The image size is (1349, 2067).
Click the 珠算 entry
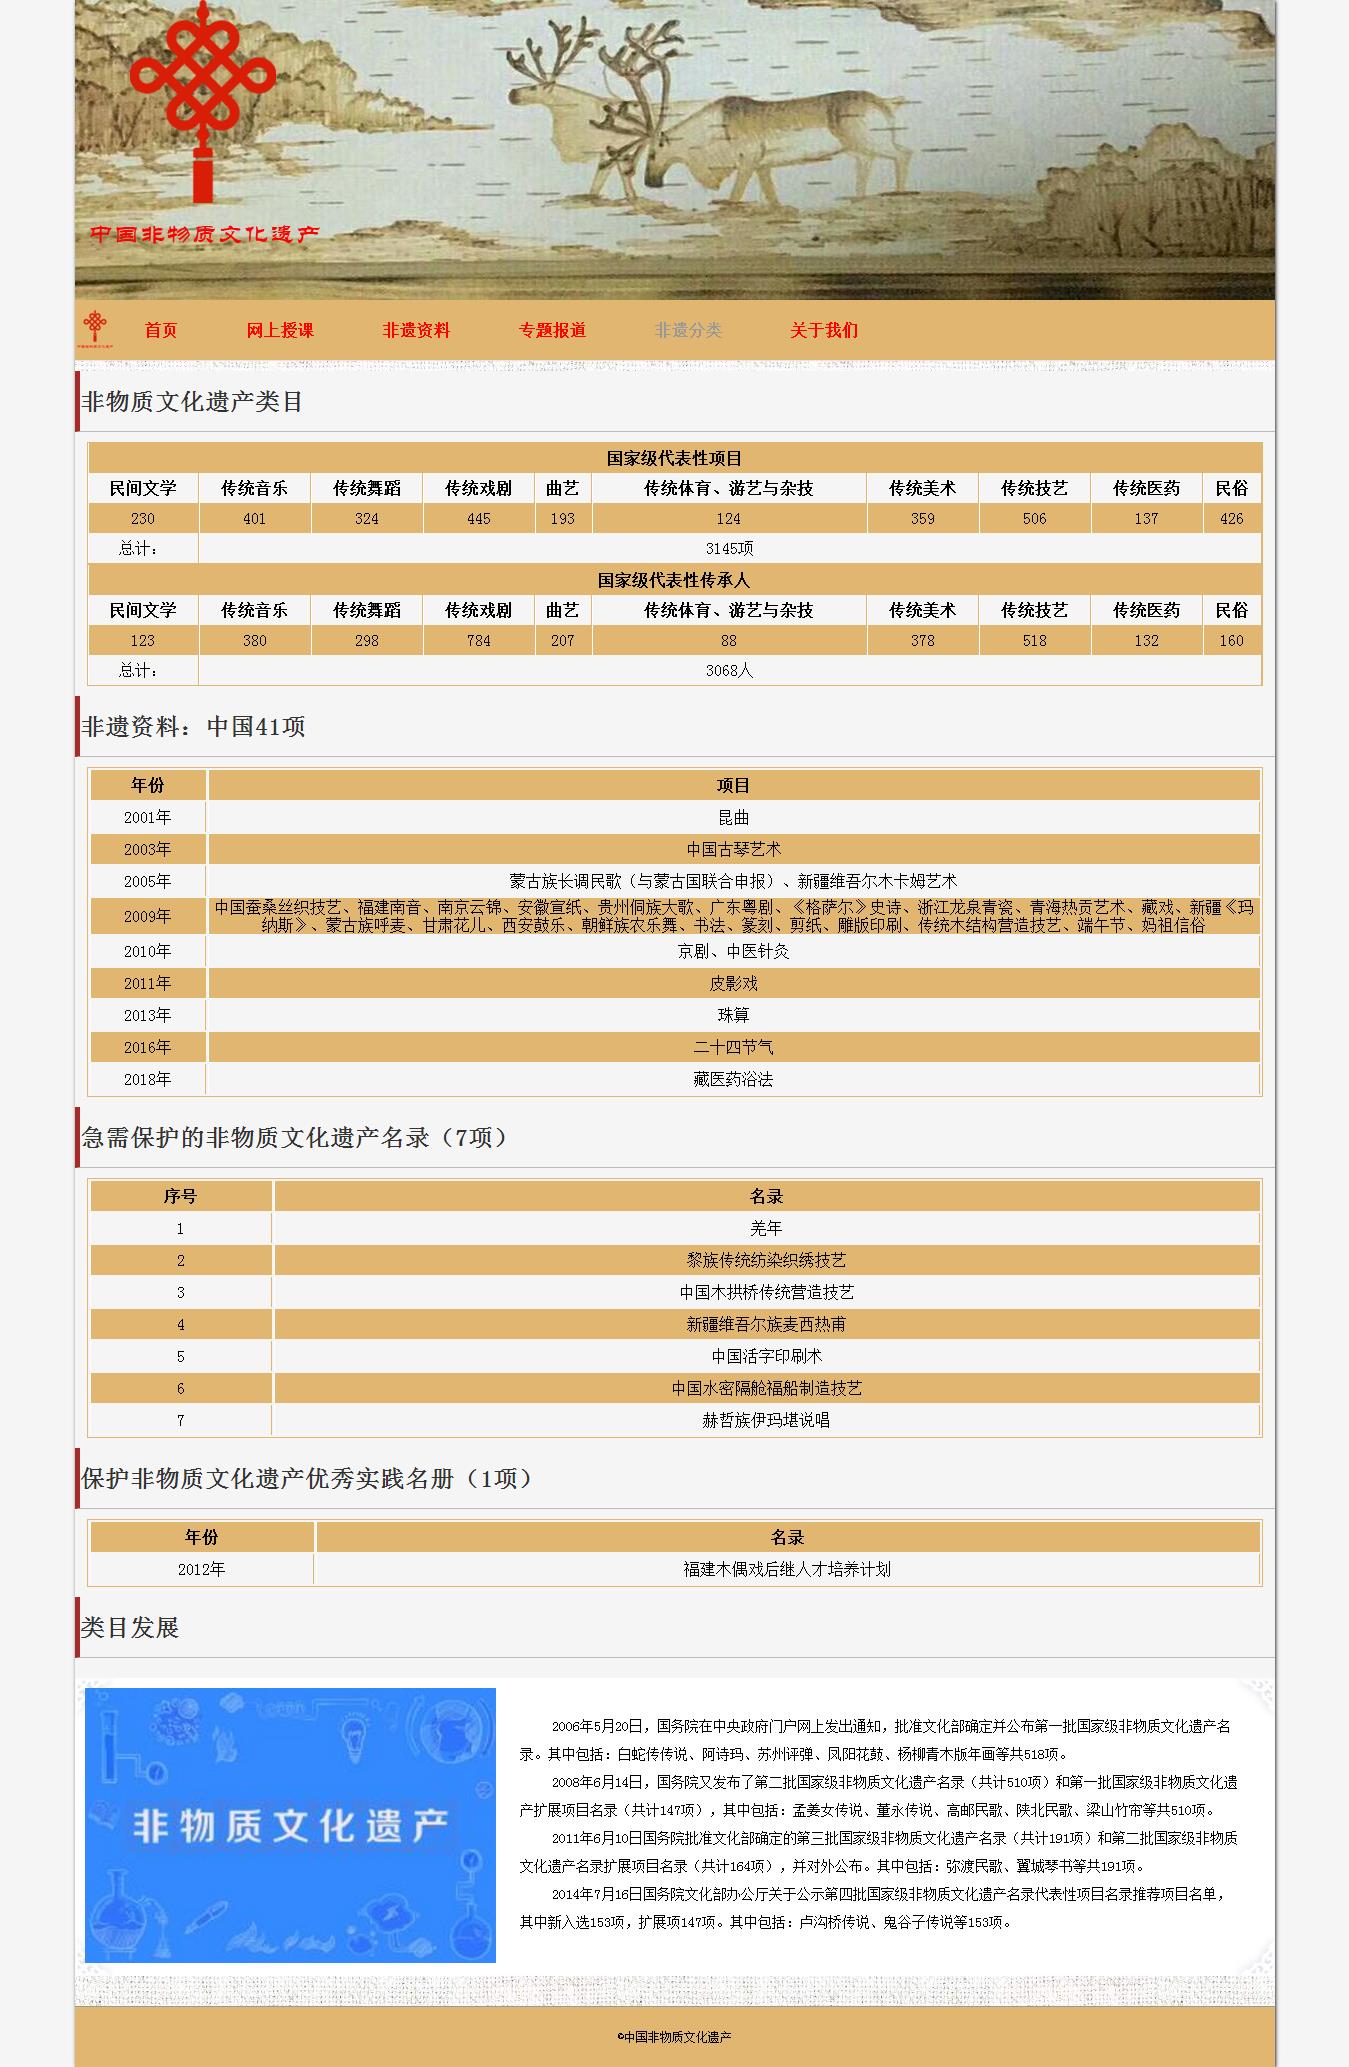click(734, 1015)
